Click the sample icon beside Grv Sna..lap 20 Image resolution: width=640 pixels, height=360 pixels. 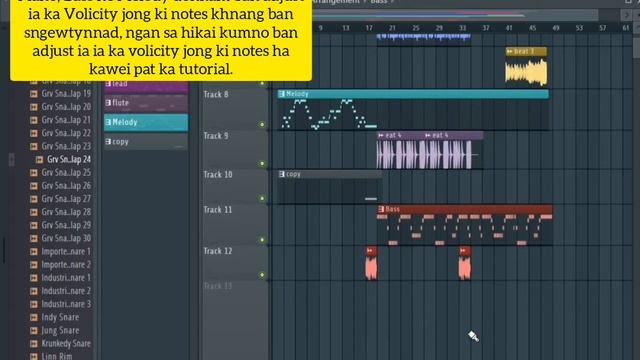34,107
